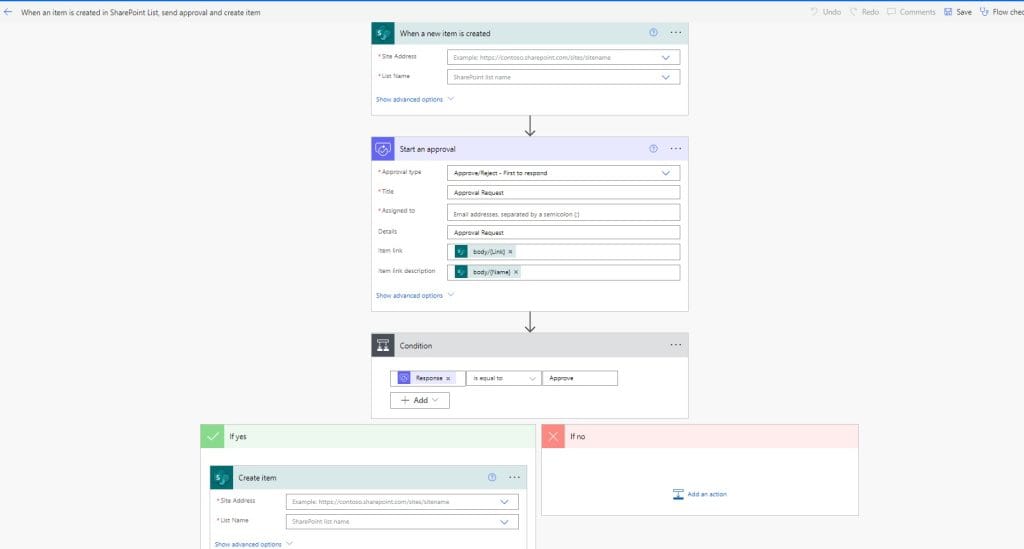
Task: Run the Flow checker
Action: click(x=1001, y=12)
